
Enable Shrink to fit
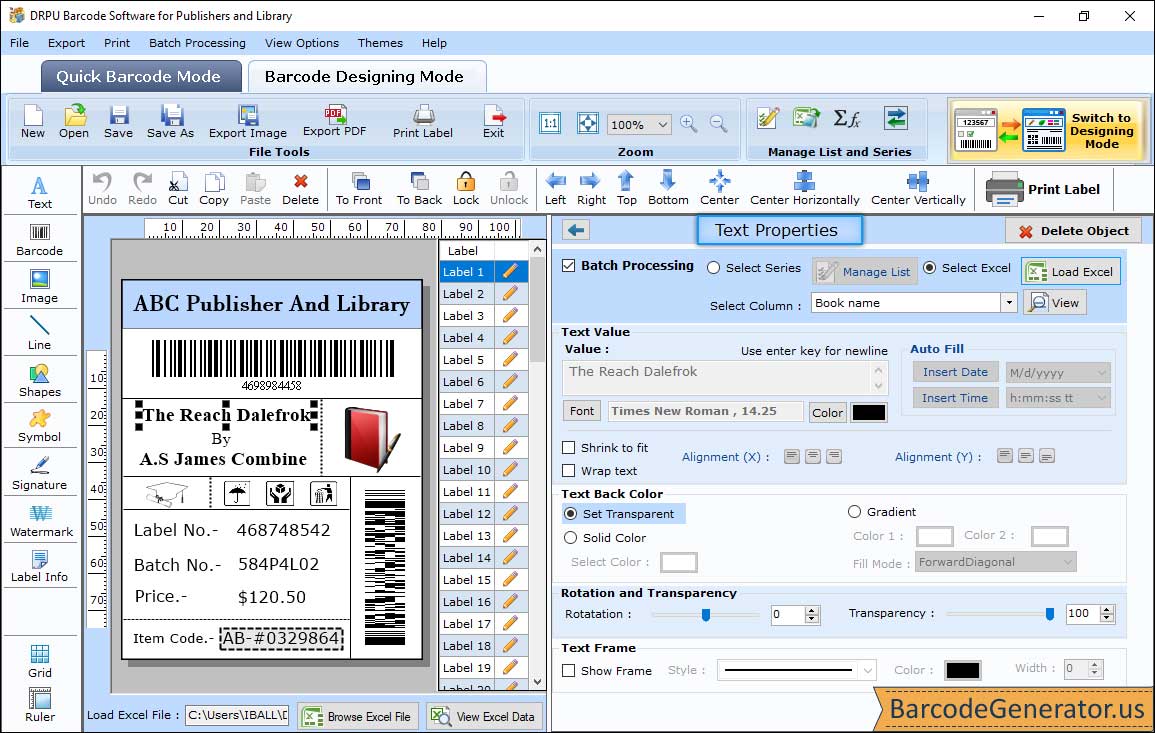click(x=569, y=447)
